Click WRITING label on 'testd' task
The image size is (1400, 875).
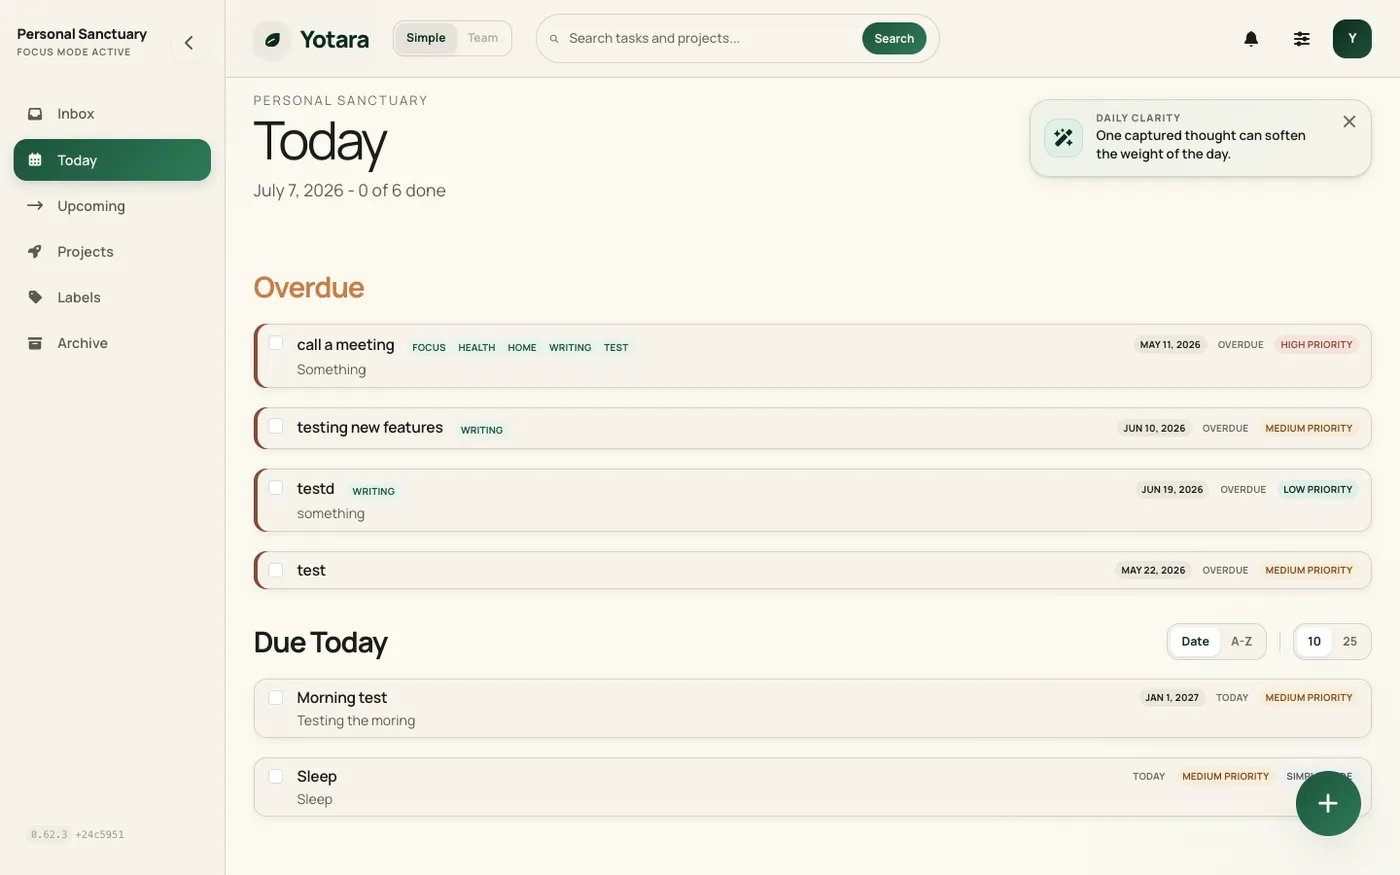point(374,492)
